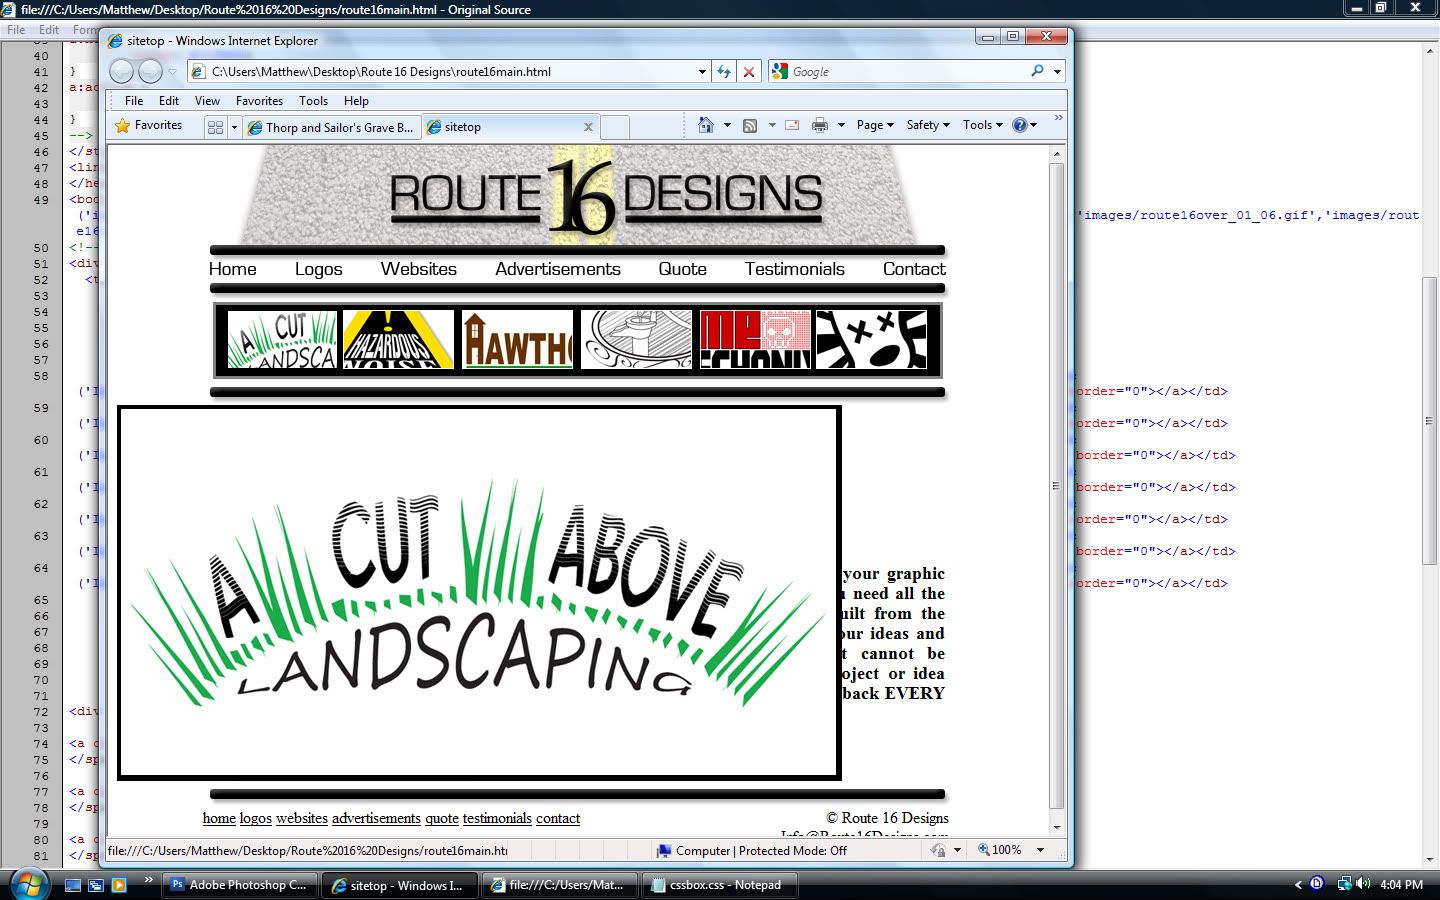Open the Help menu in Internet Explorer
1440x900 pixels.
click(x=356, y=101)
